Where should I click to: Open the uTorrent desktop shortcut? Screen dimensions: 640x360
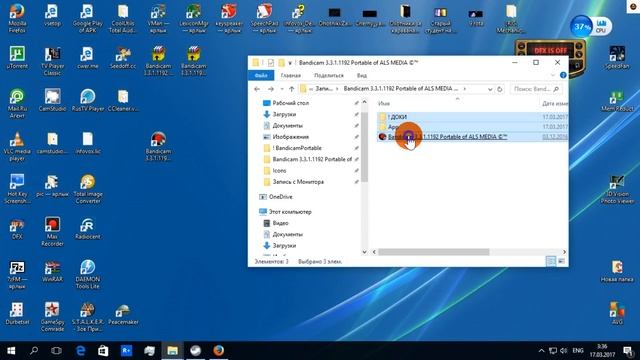coord(17,58)
